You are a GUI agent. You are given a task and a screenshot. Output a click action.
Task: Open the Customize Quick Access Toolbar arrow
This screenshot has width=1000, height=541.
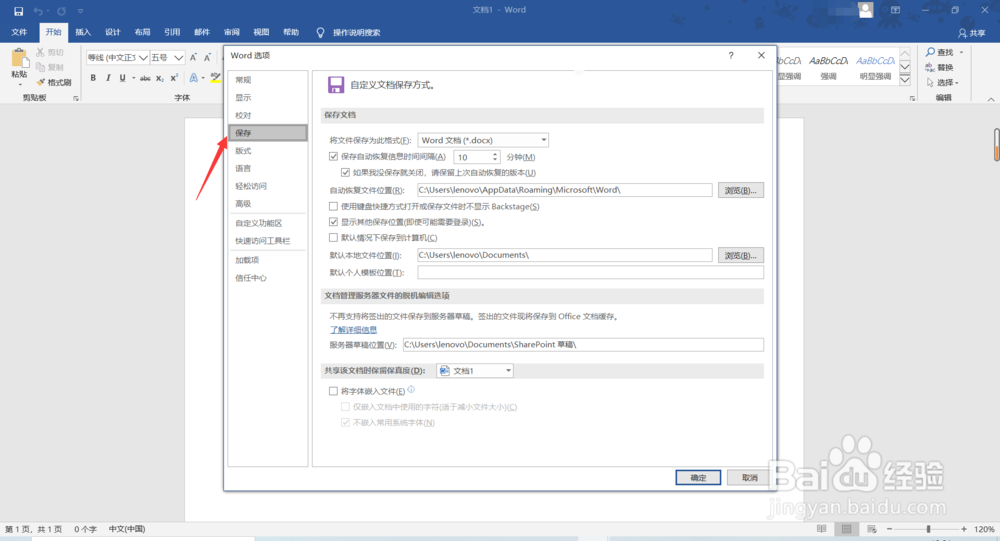[80, 11]
